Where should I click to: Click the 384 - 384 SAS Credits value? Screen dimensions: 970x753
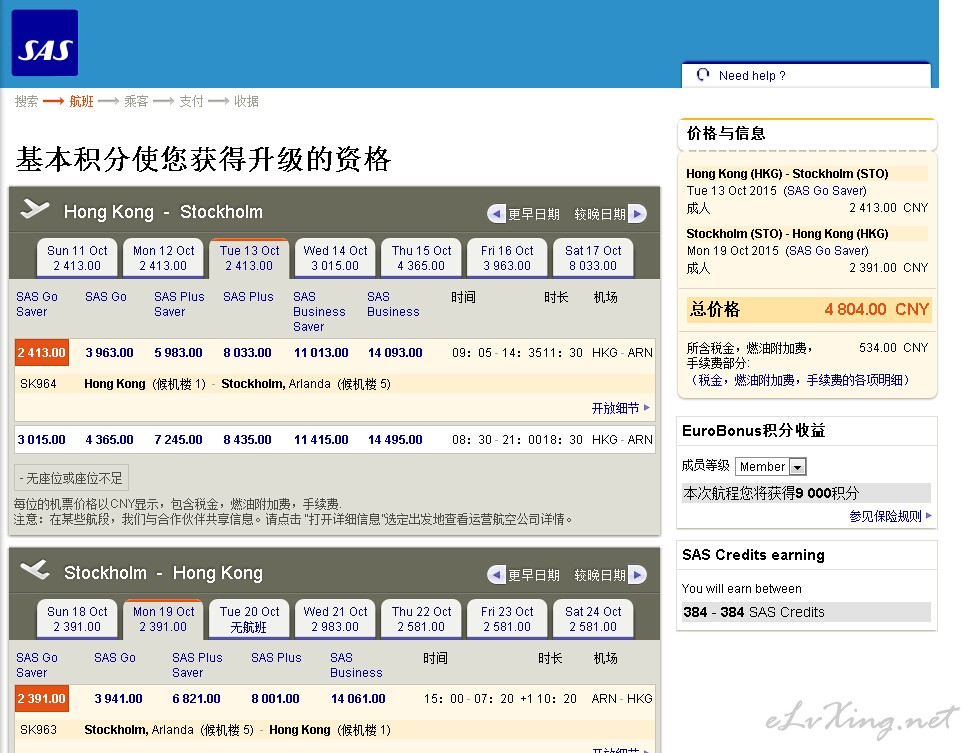[x=753, y=612]
